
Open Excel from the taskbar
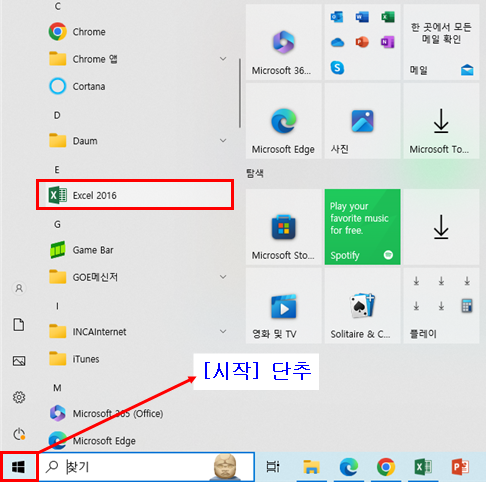[x=423, y=467]
